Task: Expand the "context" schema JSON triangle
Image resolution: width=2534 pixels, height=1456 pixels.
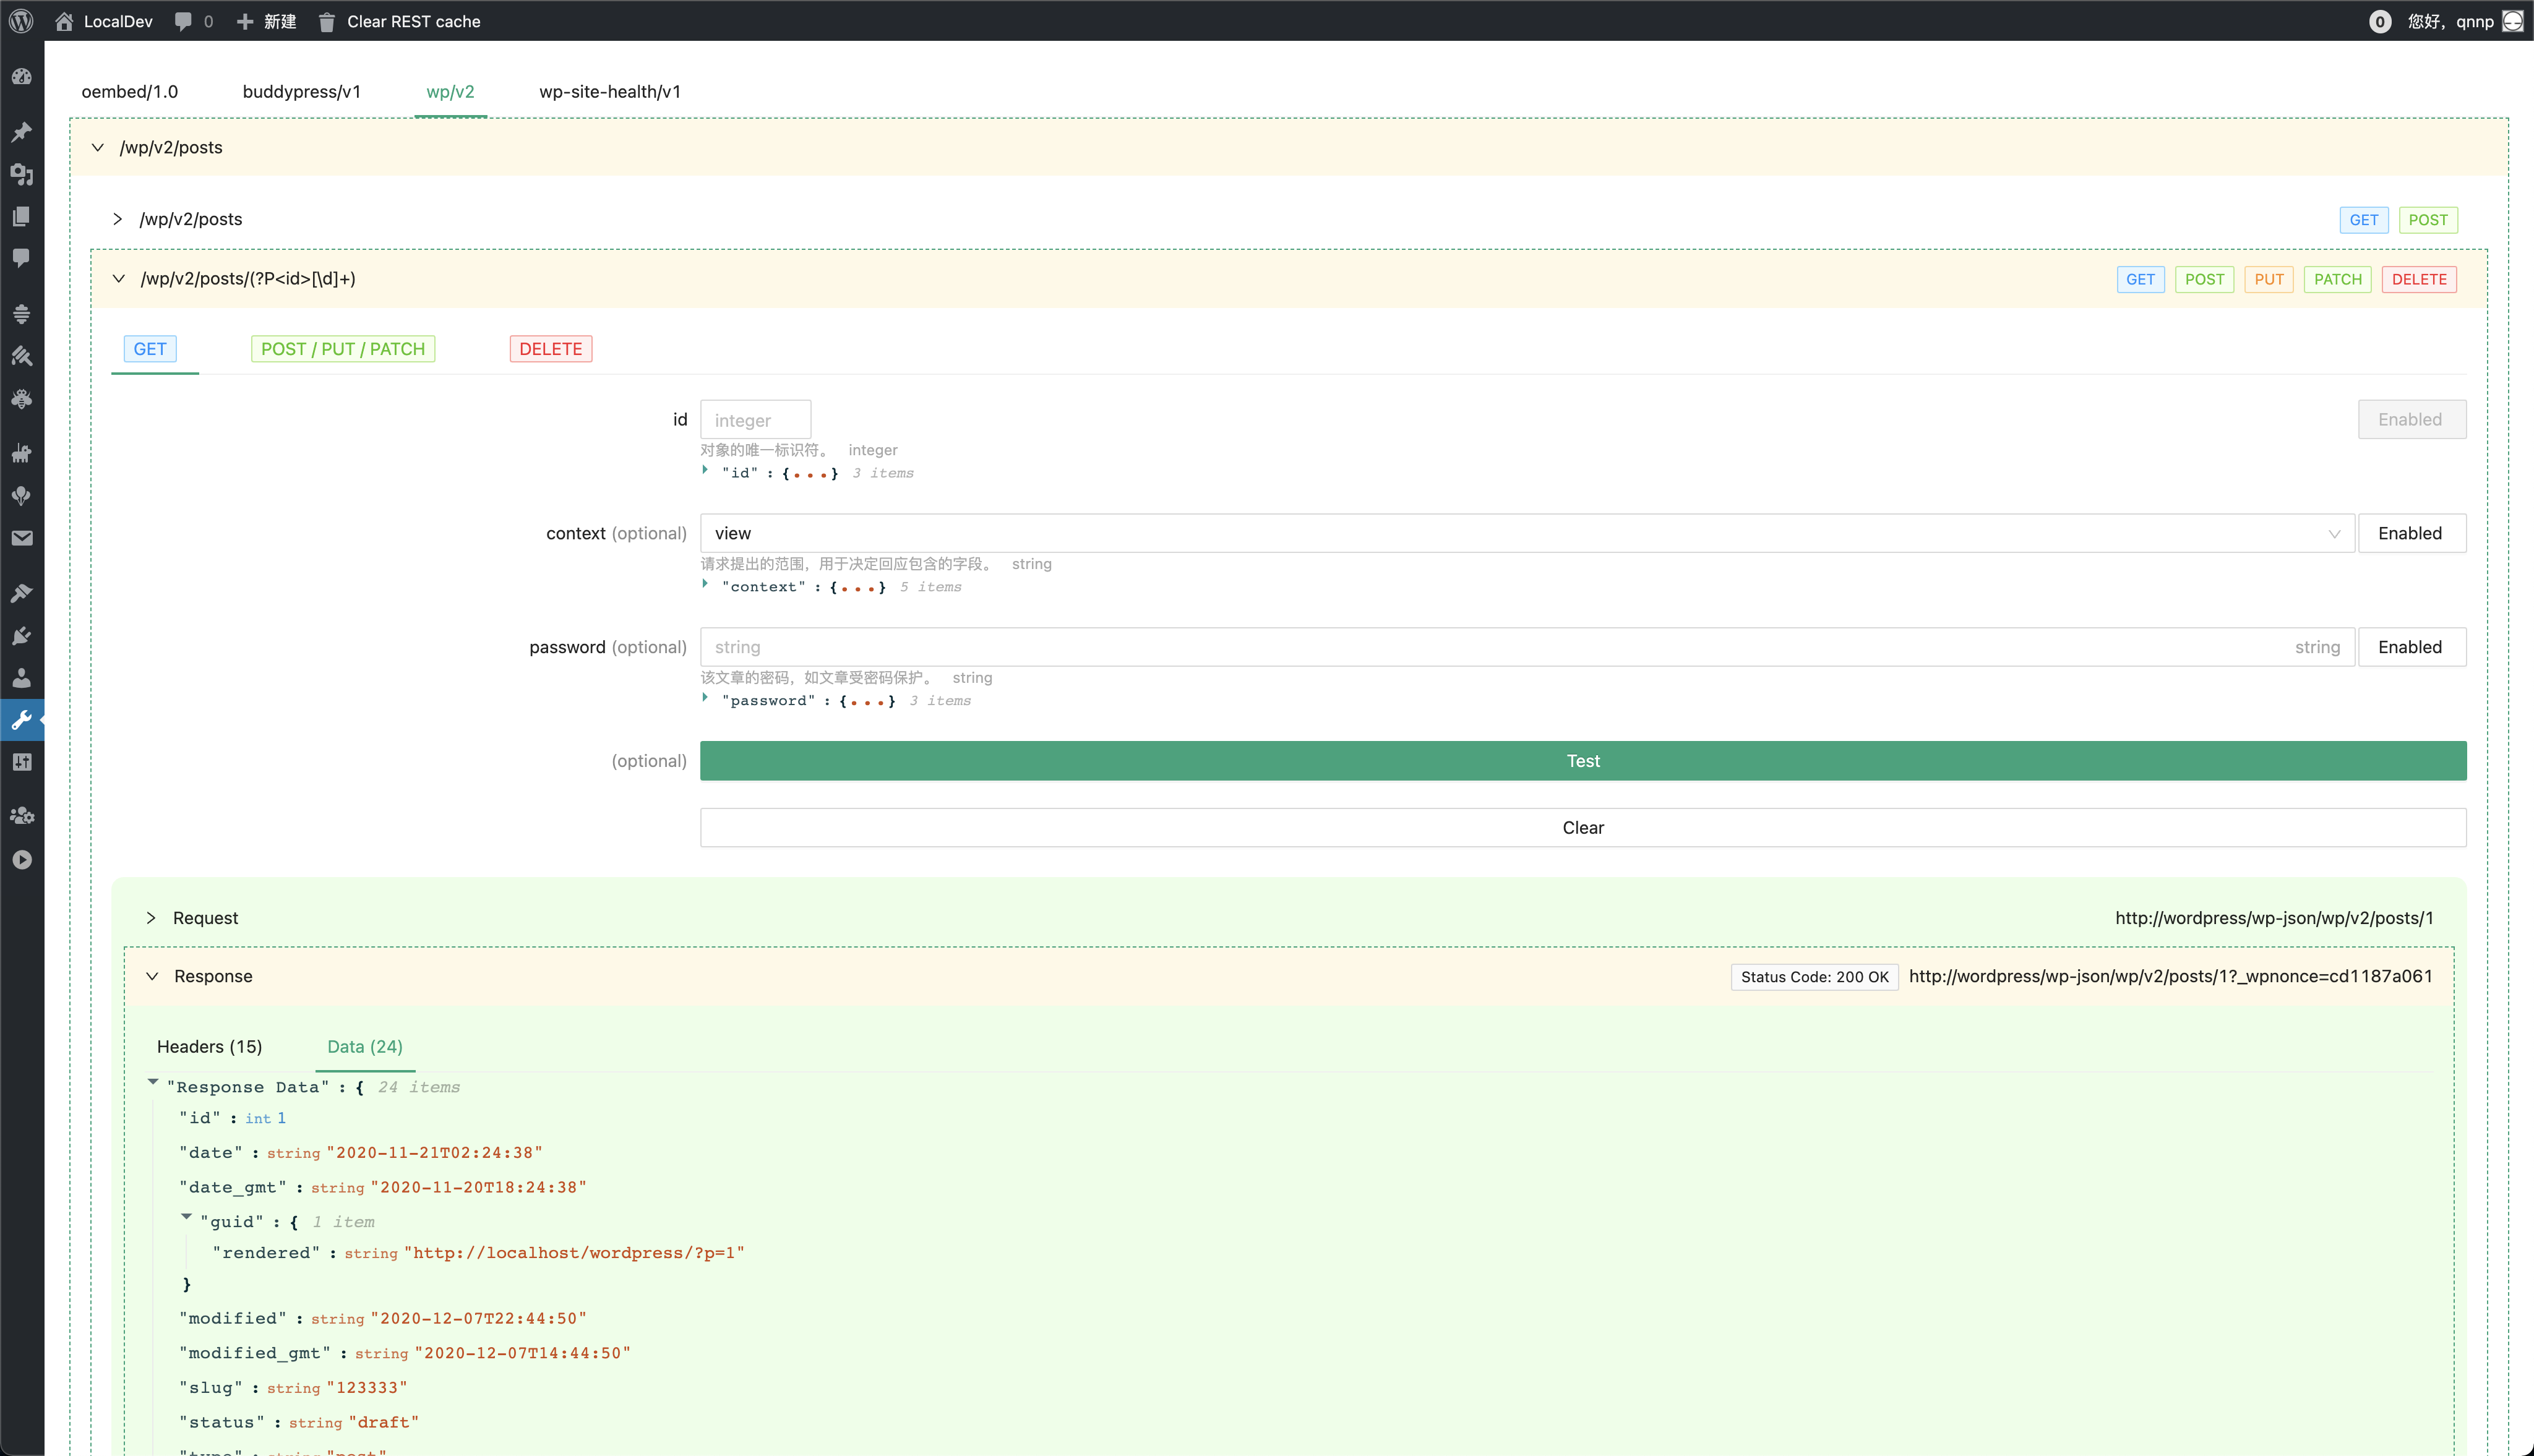Action: 705,584
